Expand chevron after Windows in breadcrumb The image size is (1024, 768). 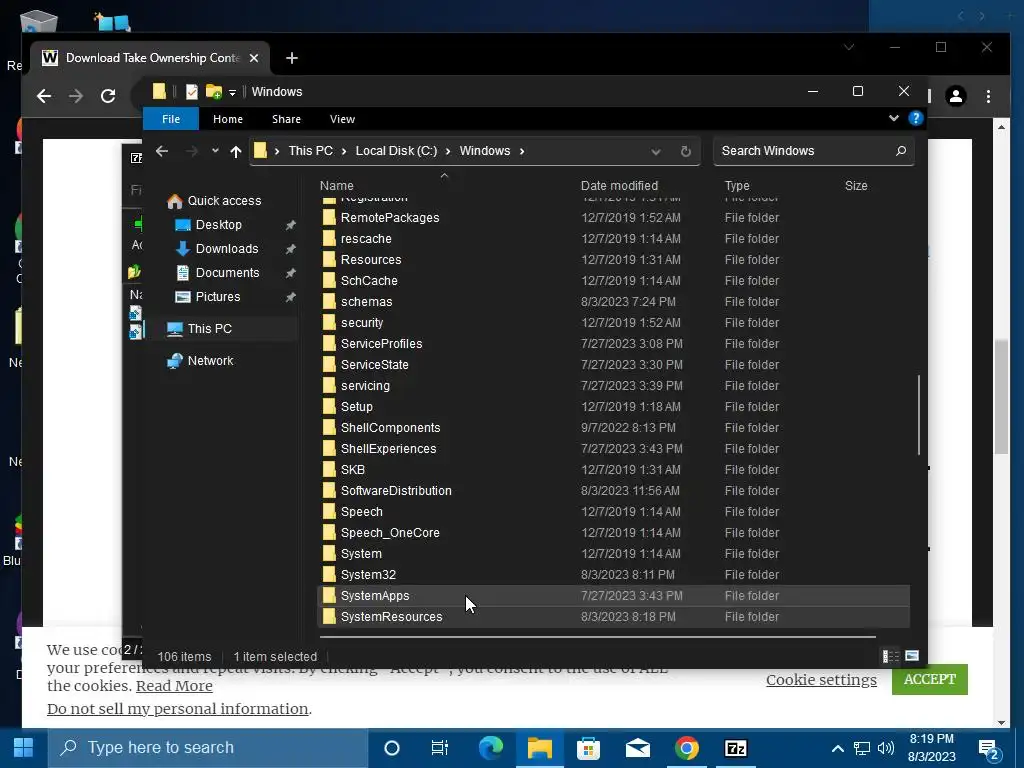coord(522,151)
